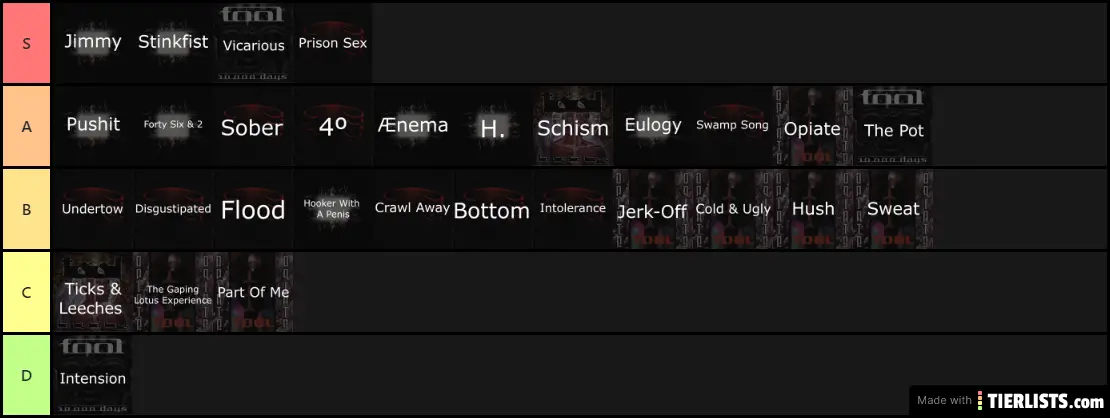Click The Gaping Lotus Experience tile
This screenshot has height=418, width=1110.
point(173,293)
